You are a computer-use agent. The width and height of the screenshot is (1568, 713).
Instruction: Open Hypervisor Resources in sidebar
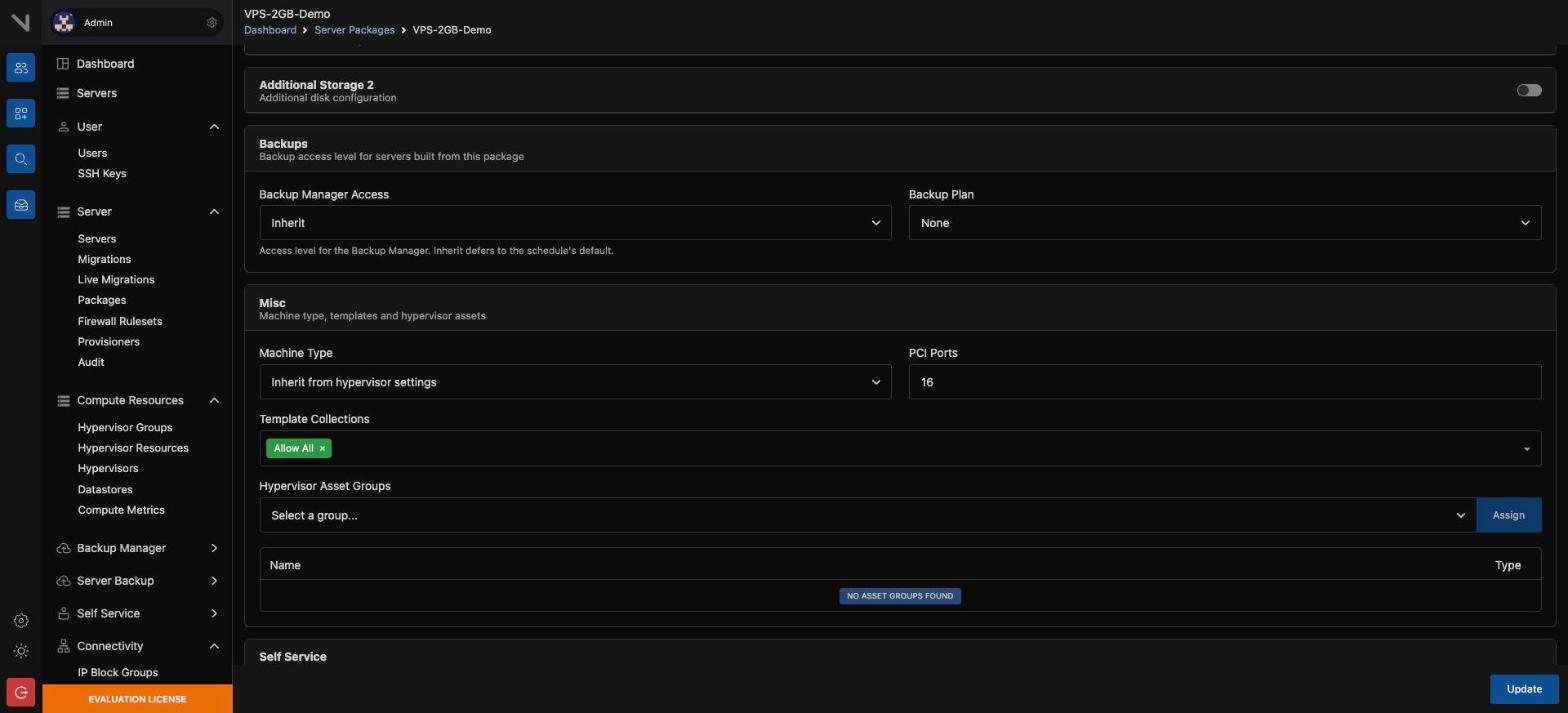click(133, 448)
